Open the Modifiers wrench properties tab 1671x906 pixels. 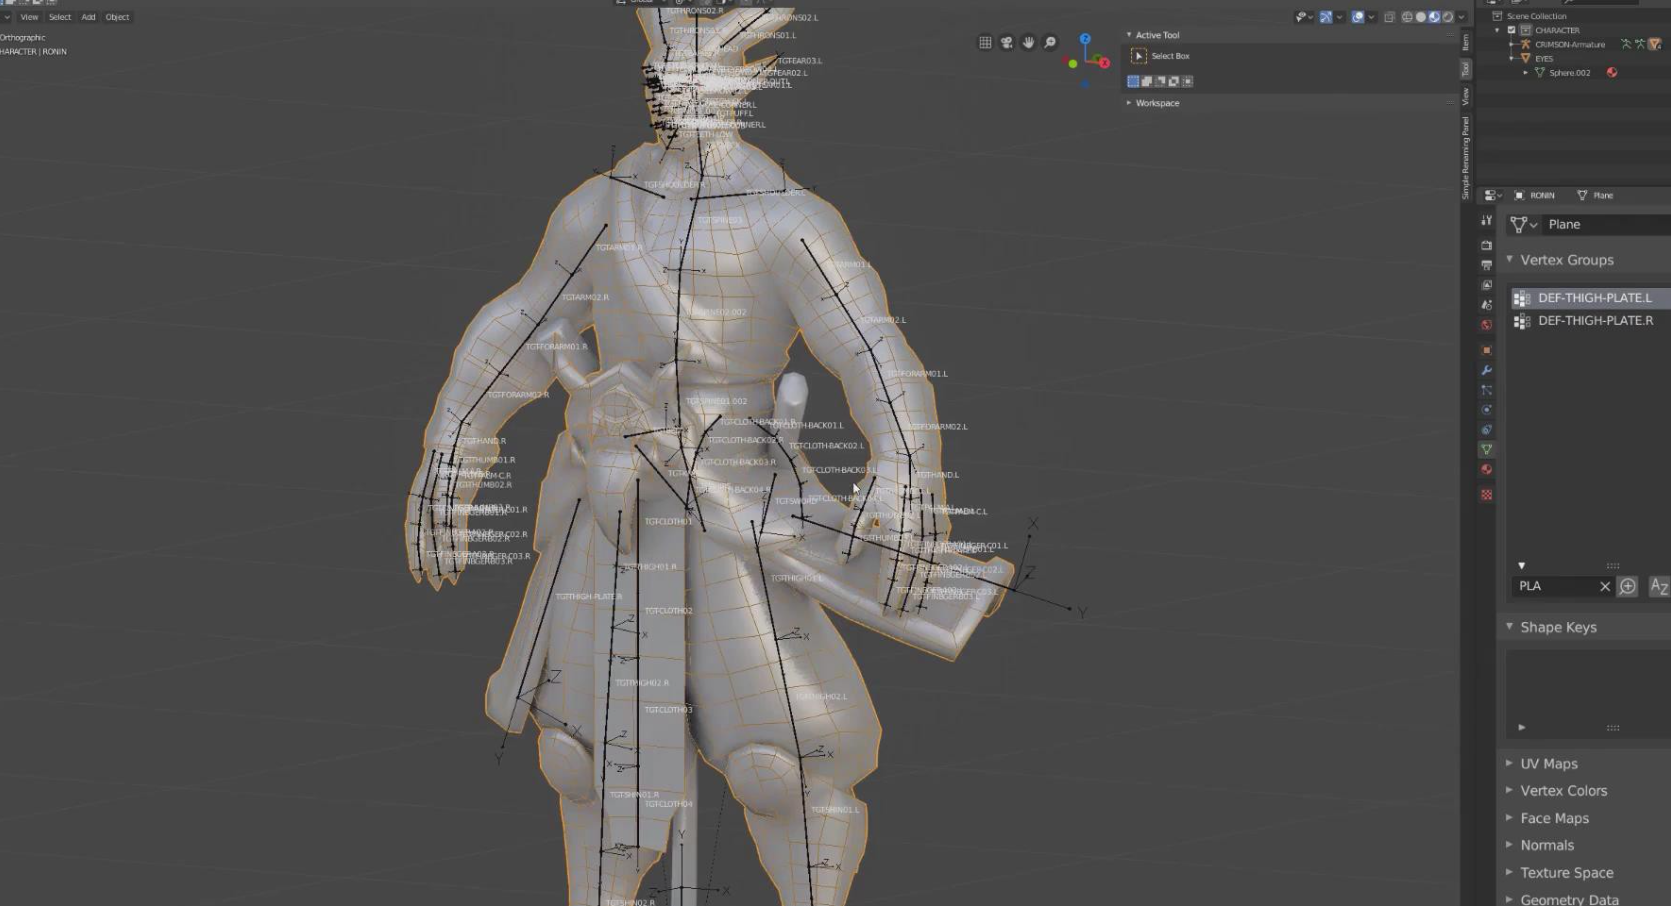[1486, 370]
